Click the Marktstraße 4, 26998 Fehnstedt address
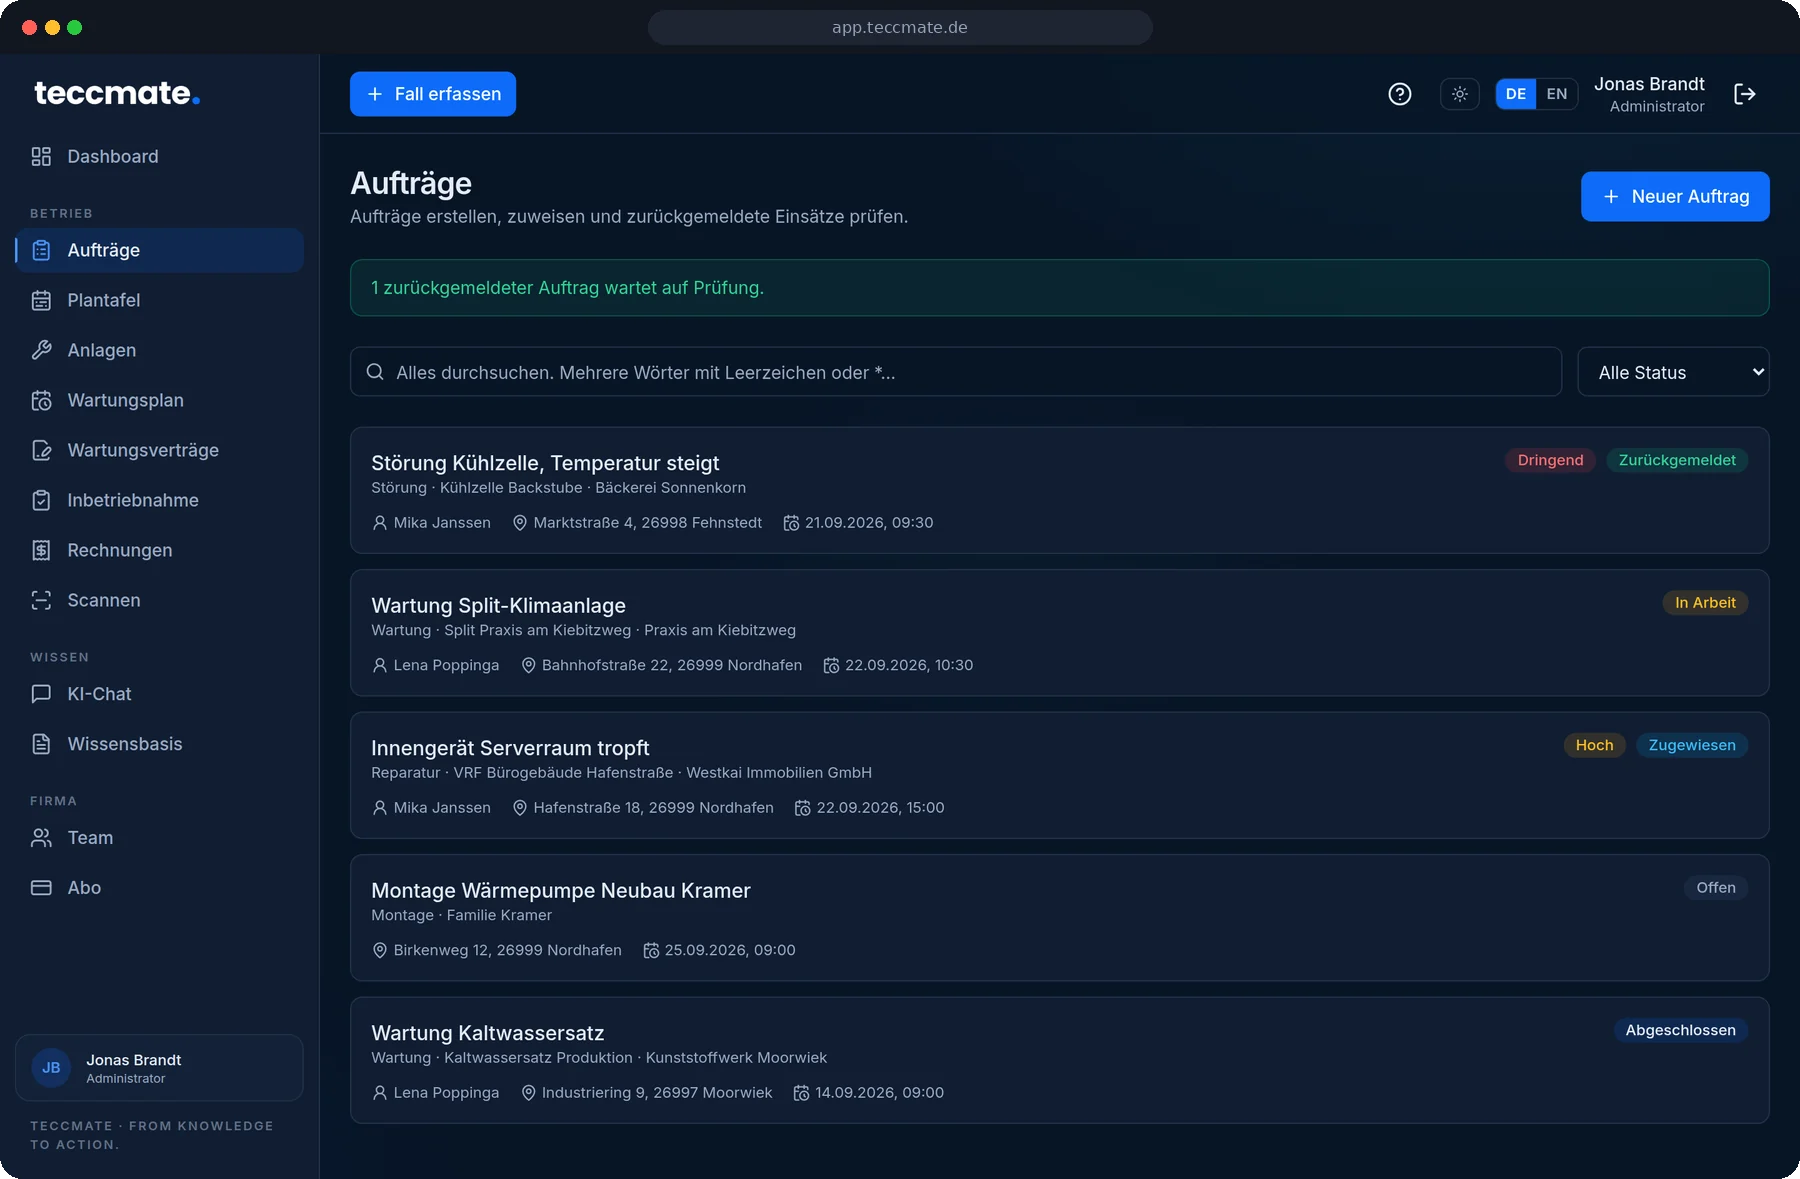This screenshot has height=1179, width=1800. (x=647, y=523)
